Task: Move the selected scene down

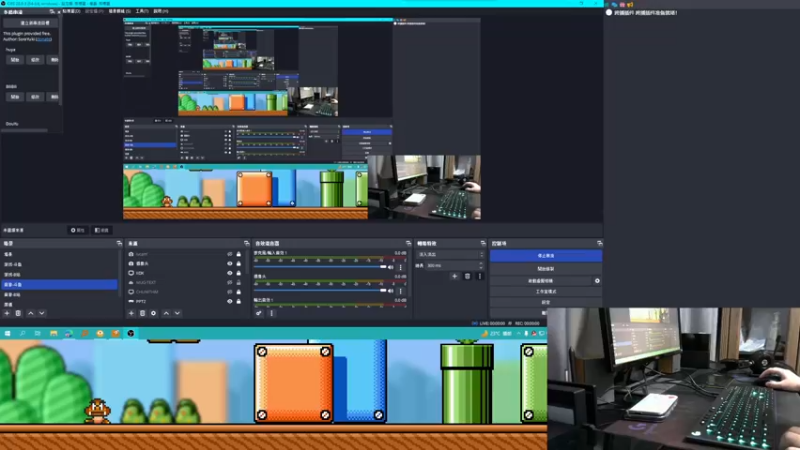Action: pyautogui.click(x=42, y=313)
